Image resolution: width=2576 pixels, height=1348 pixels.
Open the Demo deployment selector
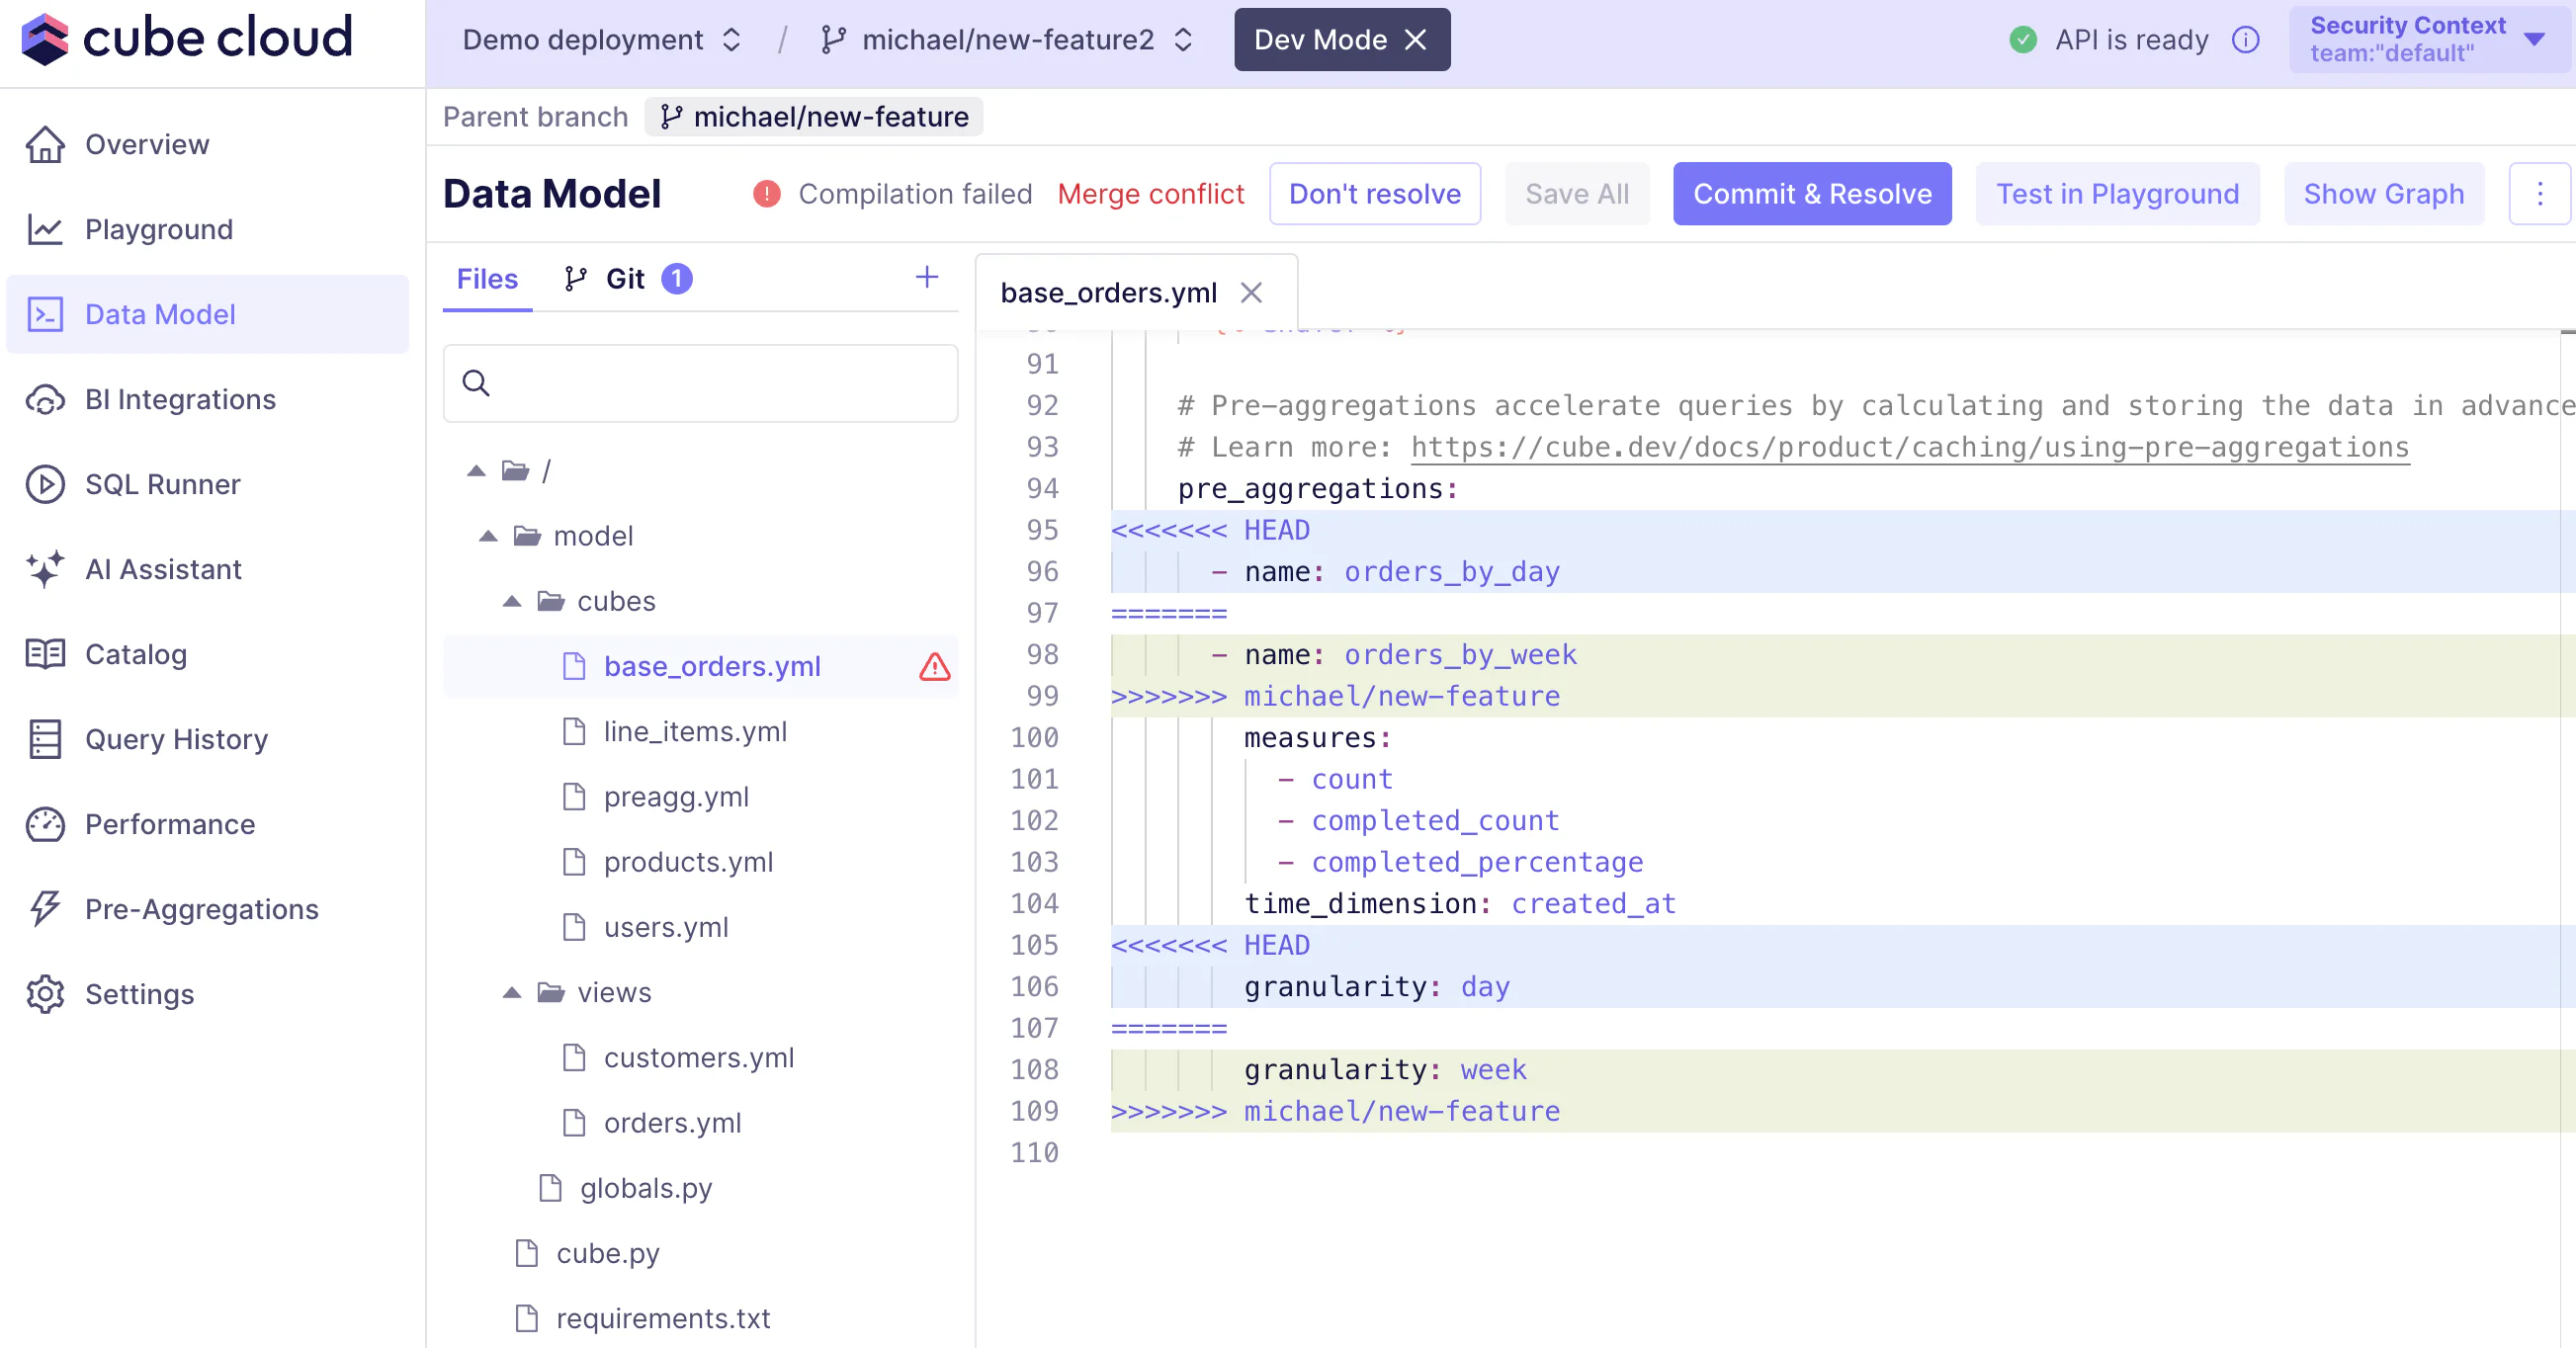[x=601, y=40]
